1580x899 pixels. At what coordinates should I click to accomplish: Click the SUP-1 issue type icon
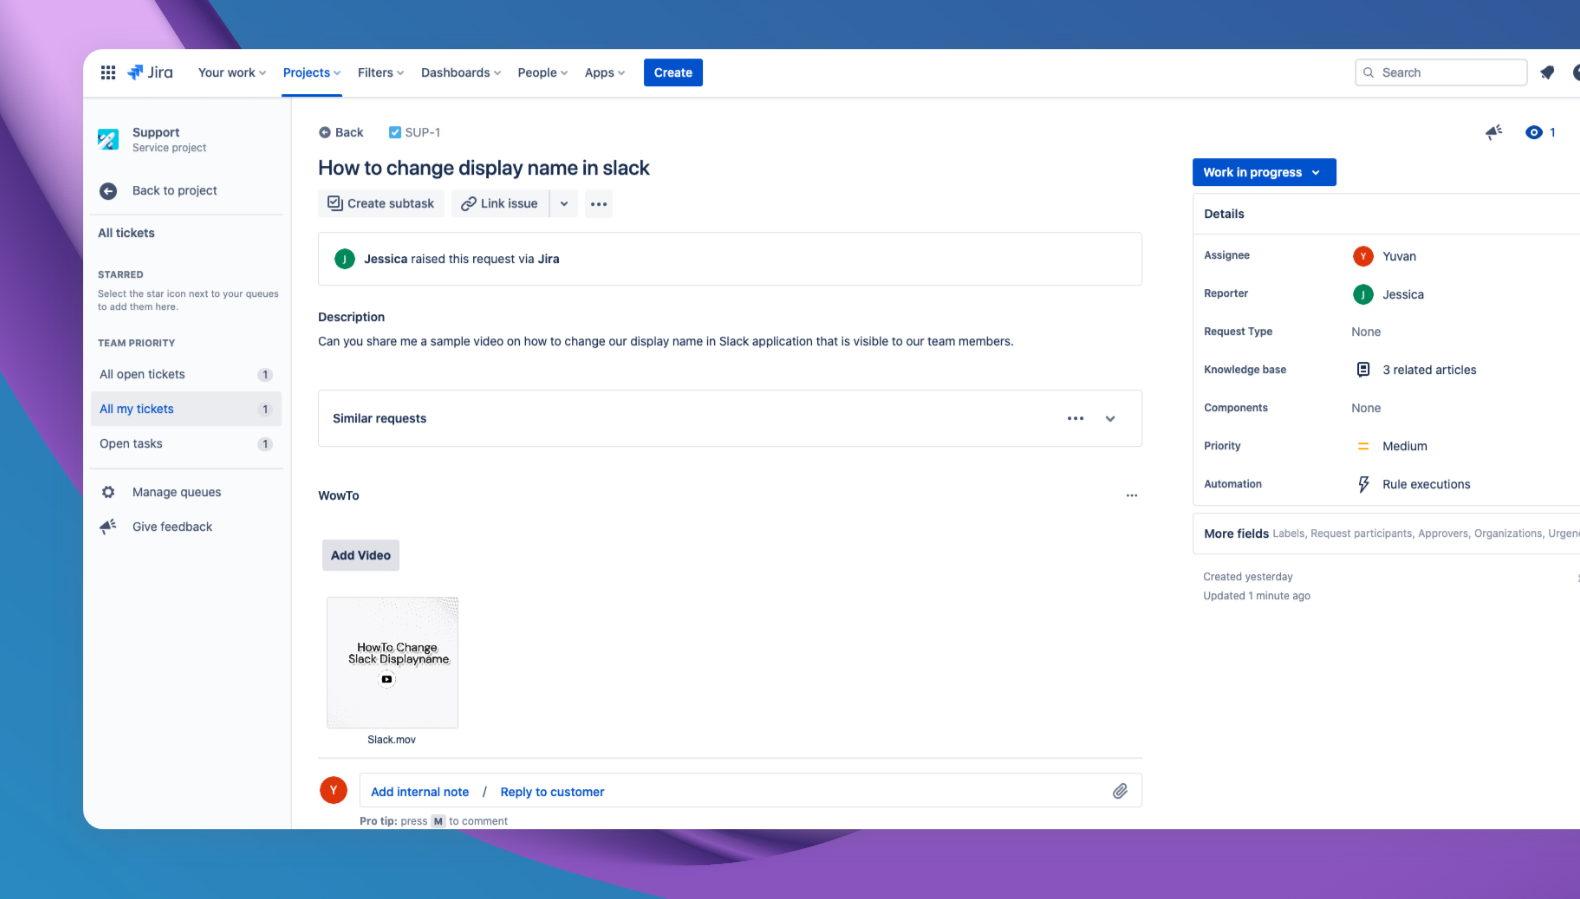[x=395, y=132]
